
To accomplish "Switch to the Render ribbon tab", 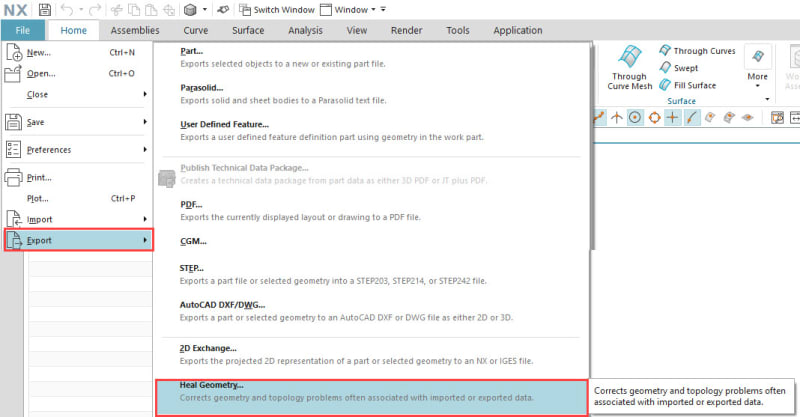I will [406, 30].
